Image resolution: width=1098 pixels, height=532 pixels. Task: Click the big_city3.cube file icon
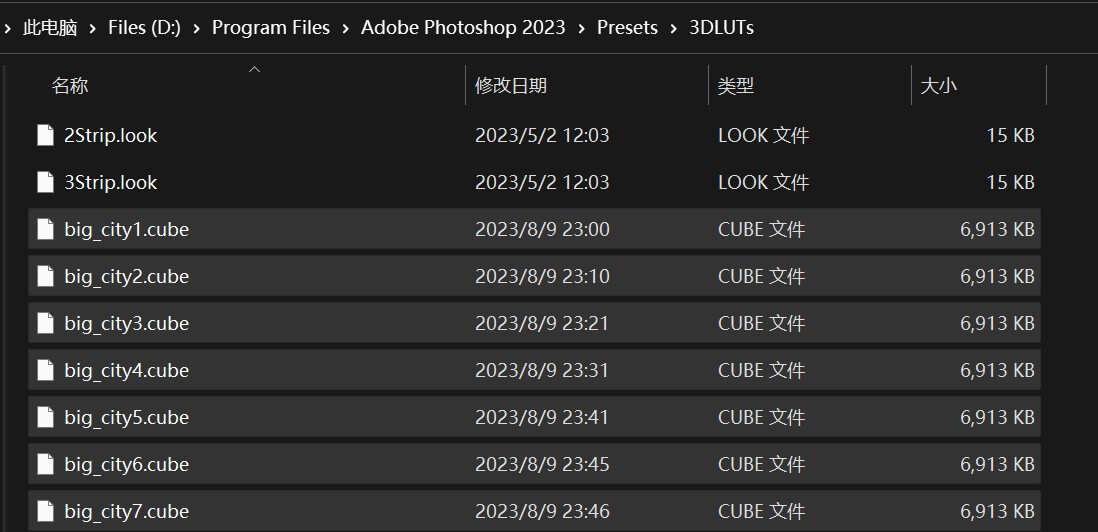point(46,323)
